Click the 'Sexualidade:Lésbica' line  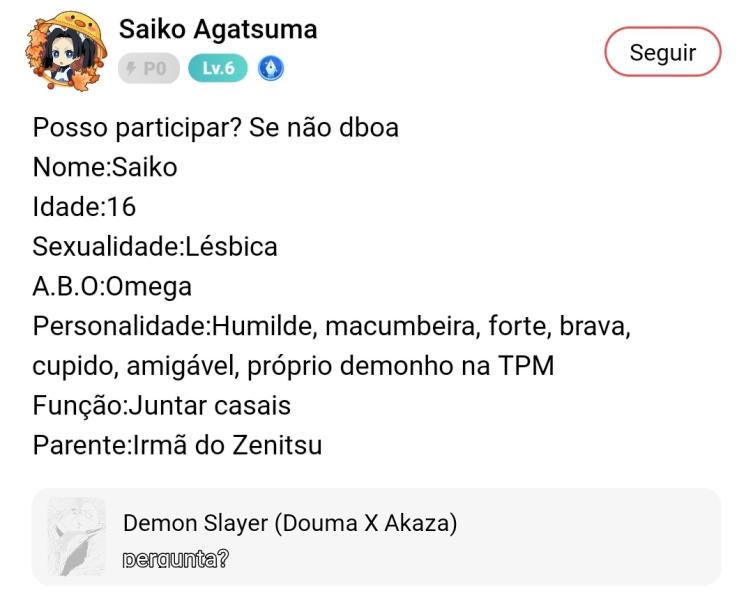155,246
